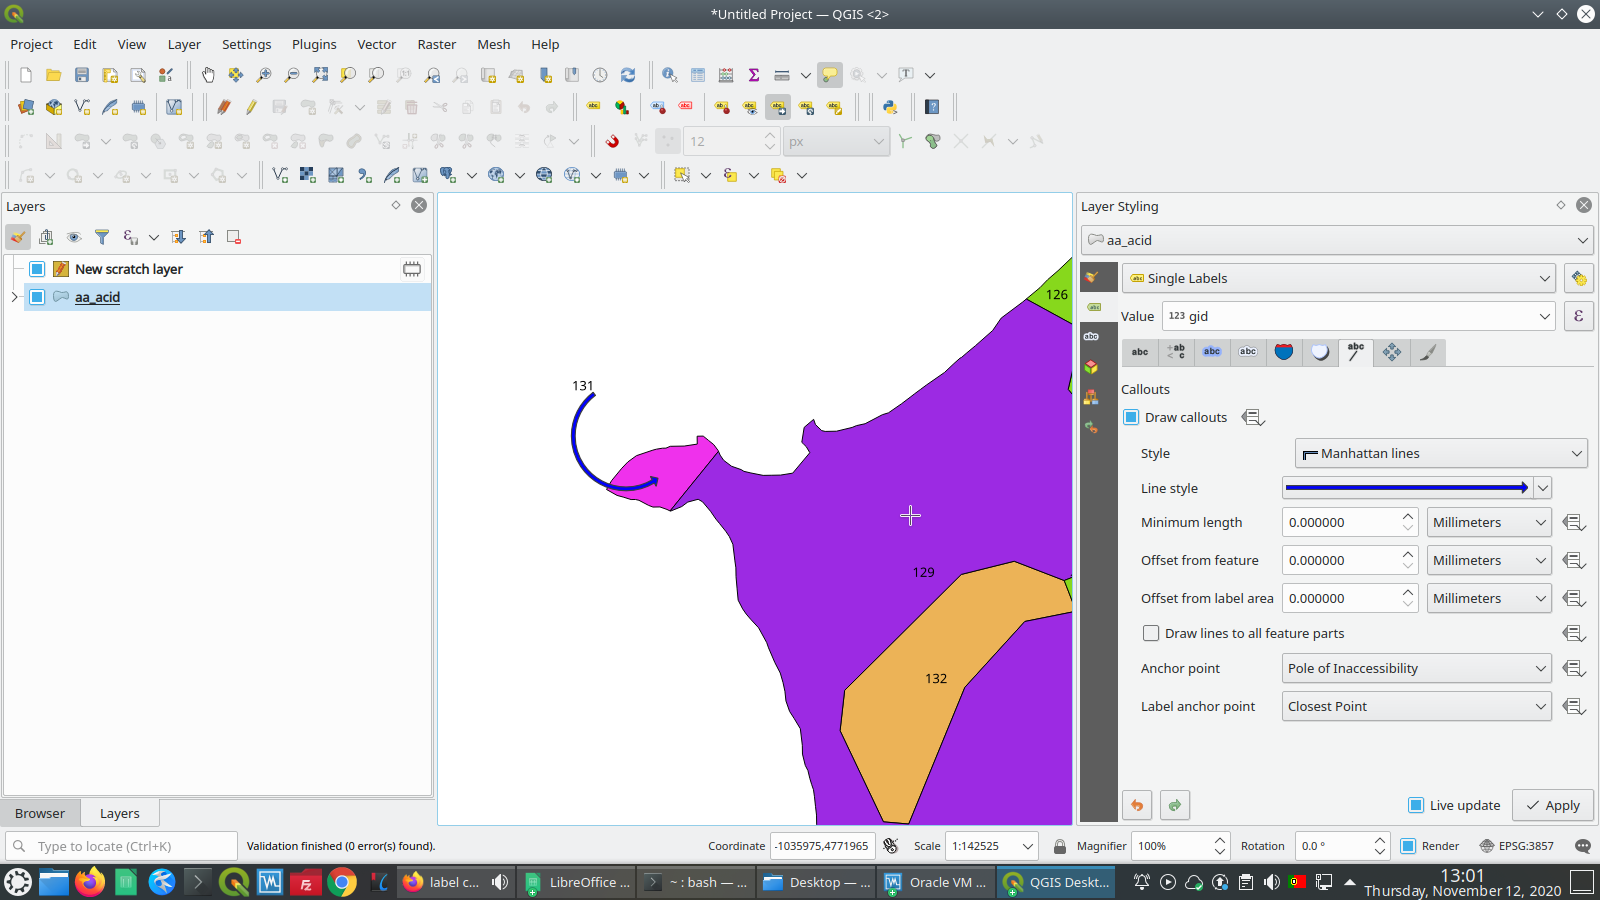Open the Temporal Controller clock icon
The height and width of the screenshot is (900, 1600).
click(600, 75)
